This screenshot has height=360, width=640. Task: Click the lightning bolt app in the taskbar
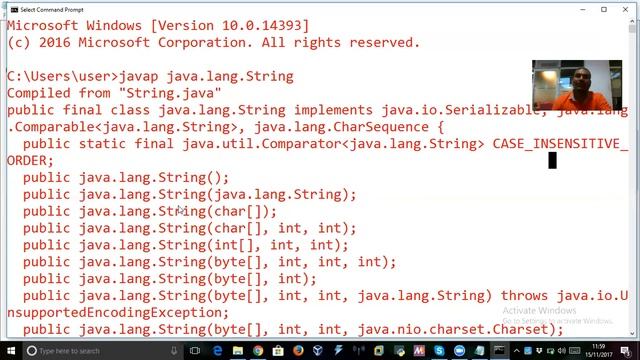point(338,351)
